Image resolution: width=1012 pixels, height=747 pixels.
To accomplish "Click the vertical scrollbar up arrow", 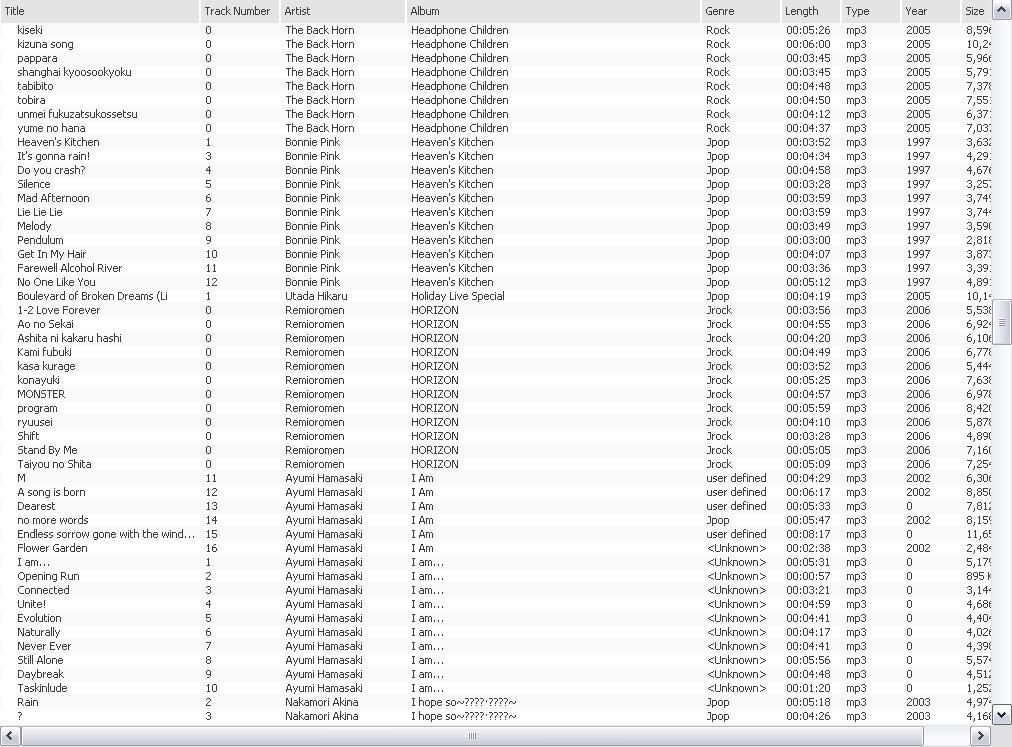I will point(1001,11).
